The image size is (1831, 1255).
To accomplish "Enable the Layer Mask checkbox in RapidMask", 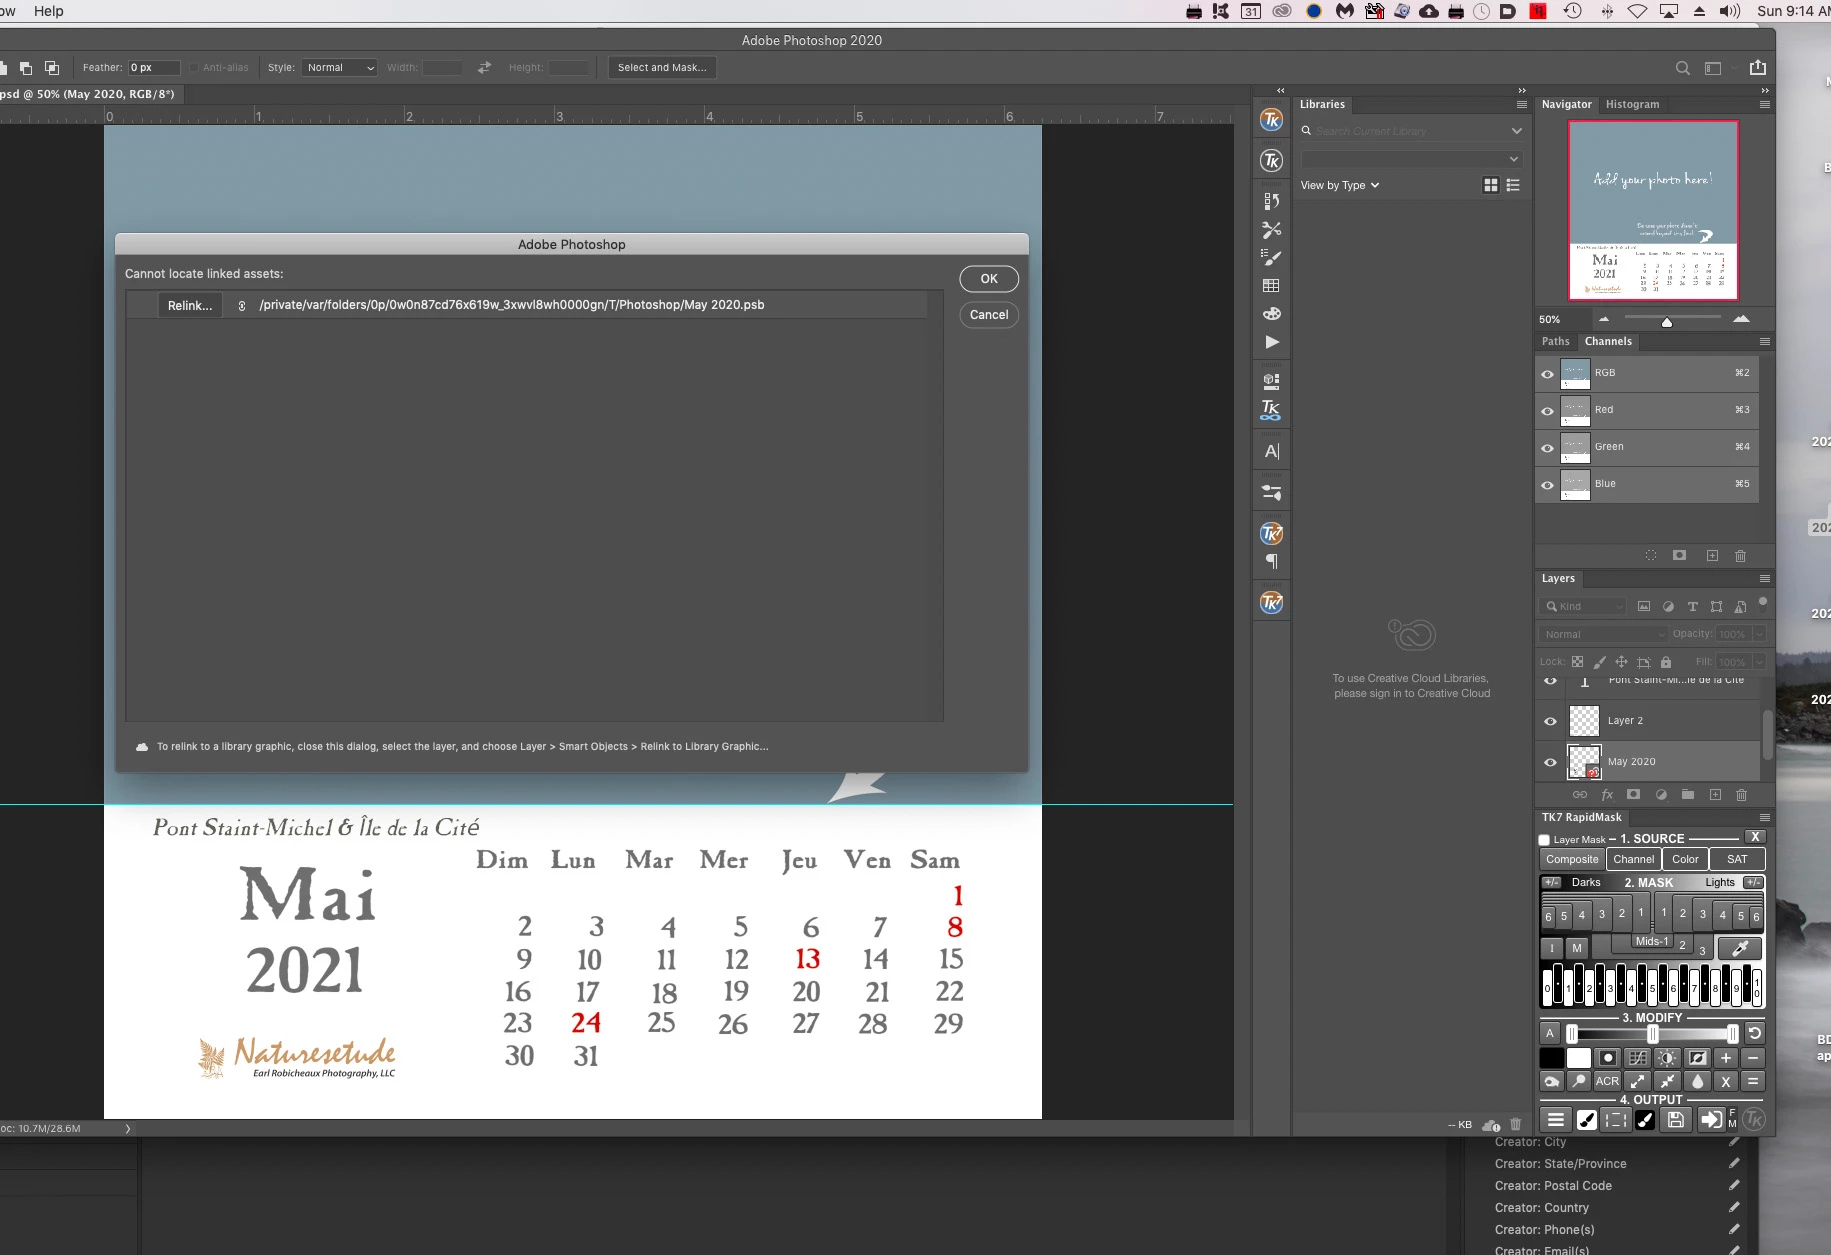I will click(1544, 840).
